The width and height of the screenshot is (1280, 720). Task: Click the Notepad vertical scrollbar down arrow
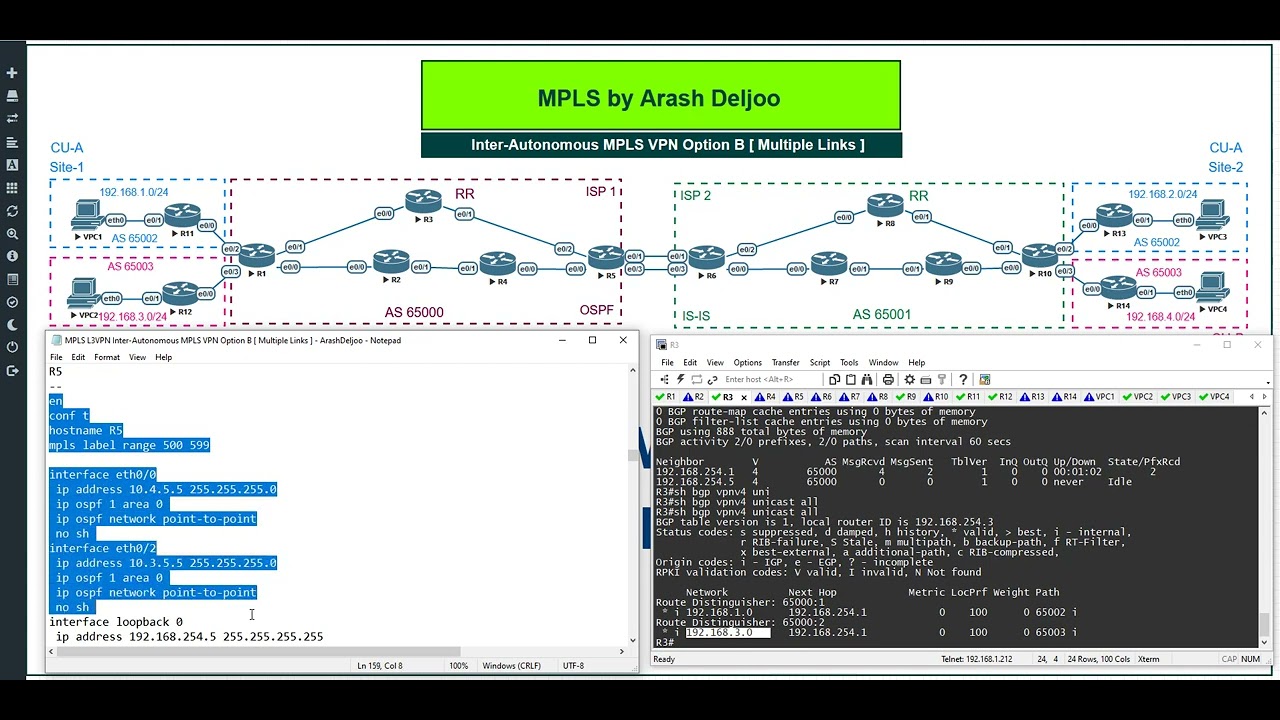point(632,640)
